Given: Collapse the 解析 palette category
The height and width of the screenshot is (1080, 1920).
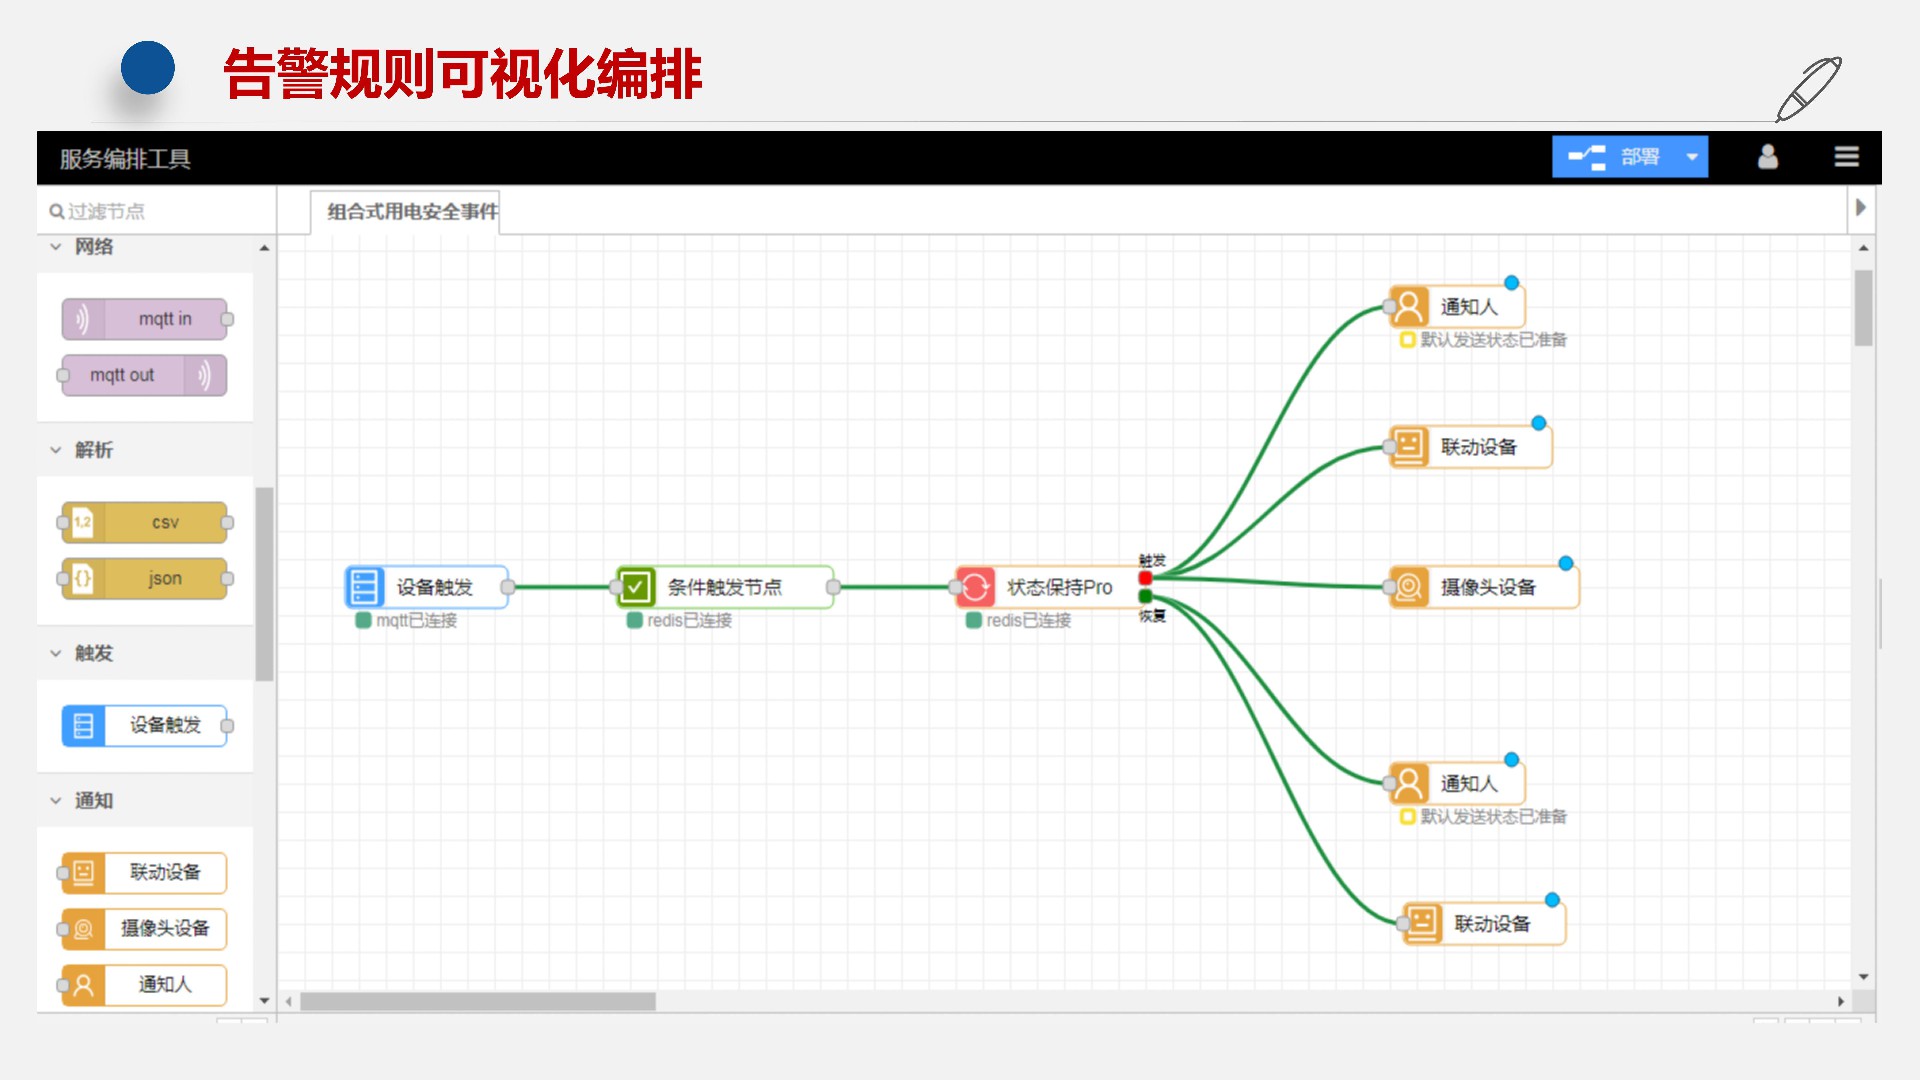Looking at the screenshot, I should [x=56, y=450].
